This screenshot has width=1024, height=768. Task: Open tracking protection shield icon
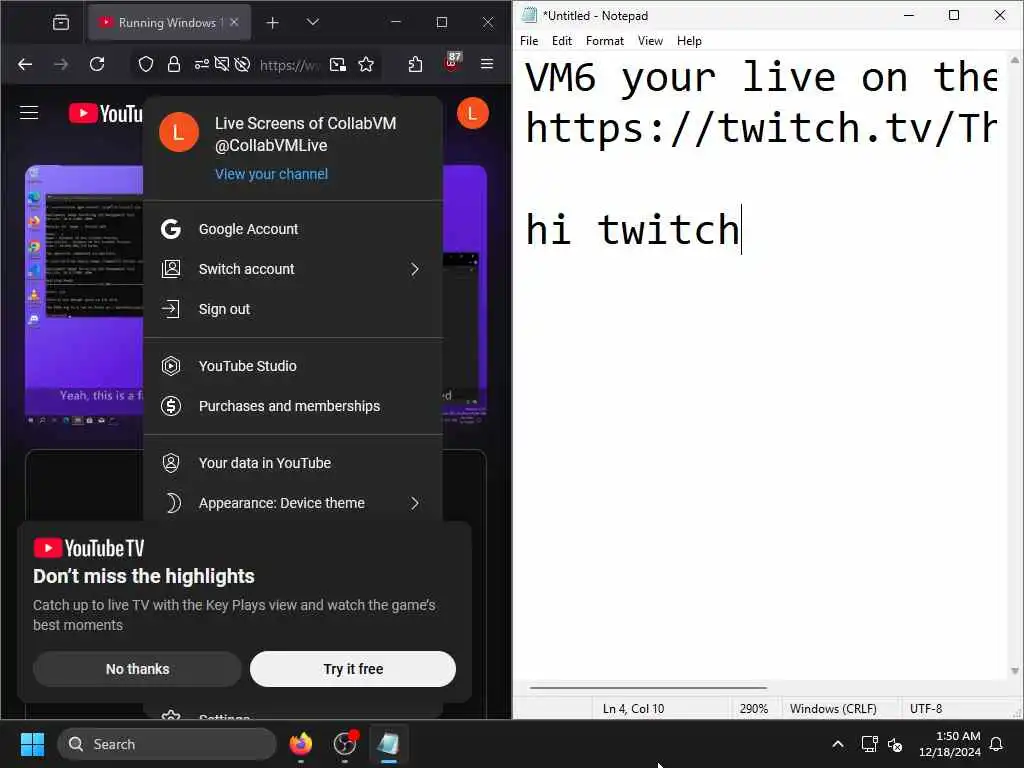click(x=146, y=64)
